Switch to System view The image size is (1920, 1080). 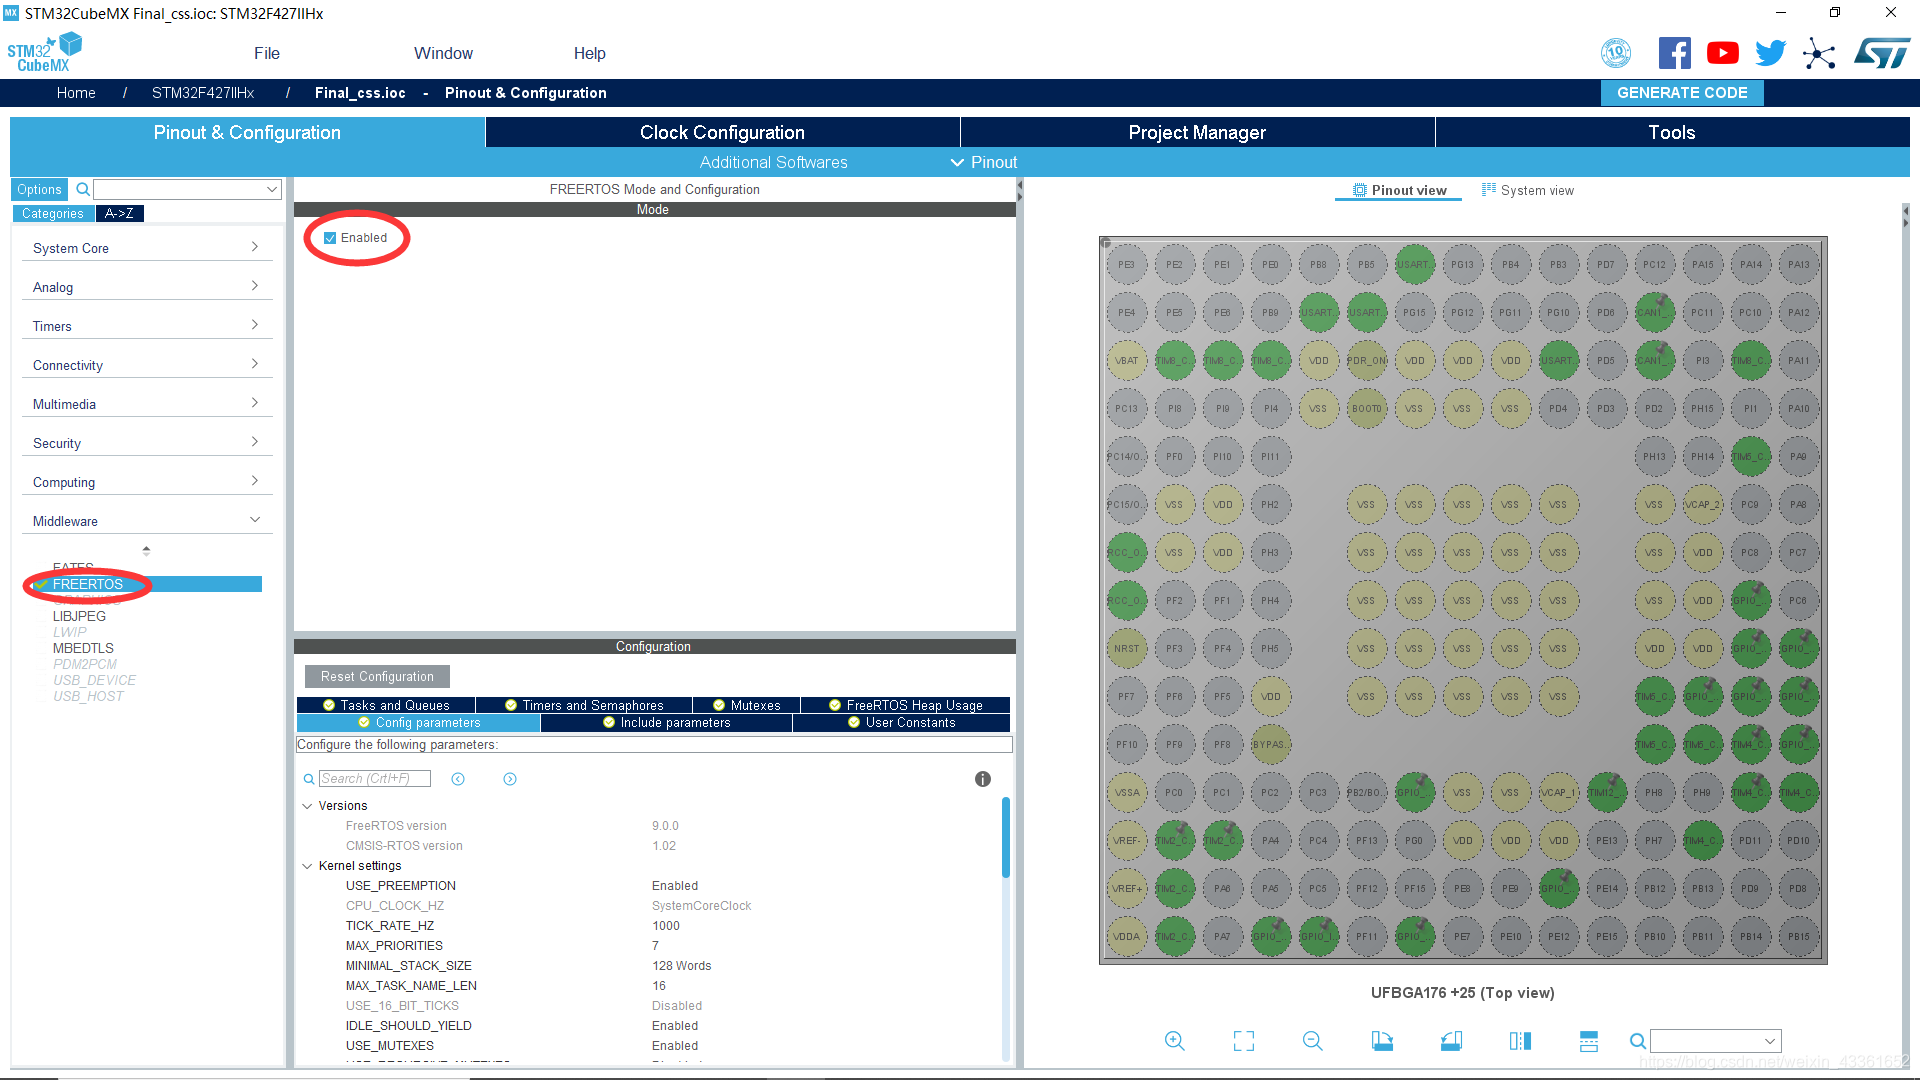(1528, 190)
